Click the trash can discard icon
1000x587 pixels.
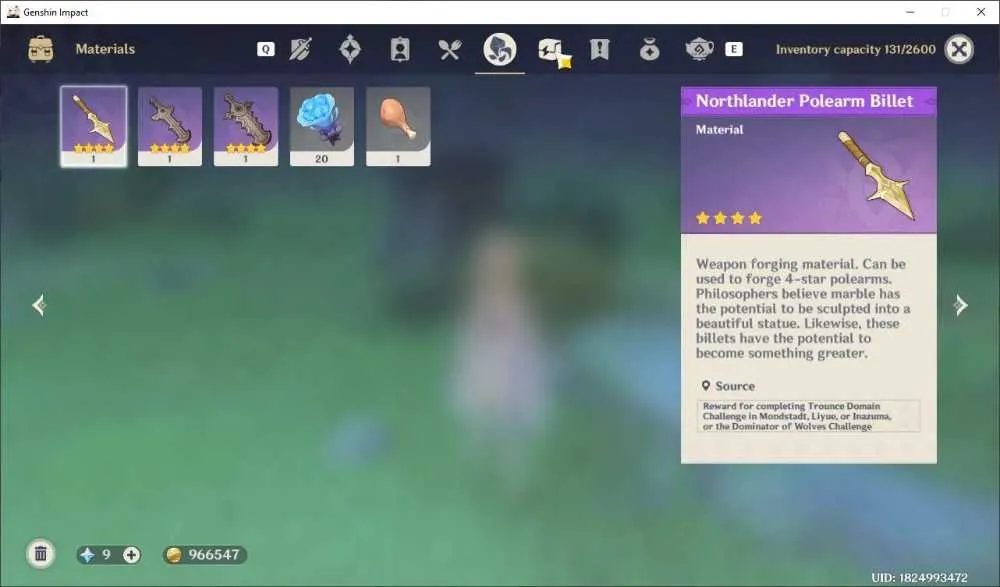pyautogui.click(x=41, y=553)
